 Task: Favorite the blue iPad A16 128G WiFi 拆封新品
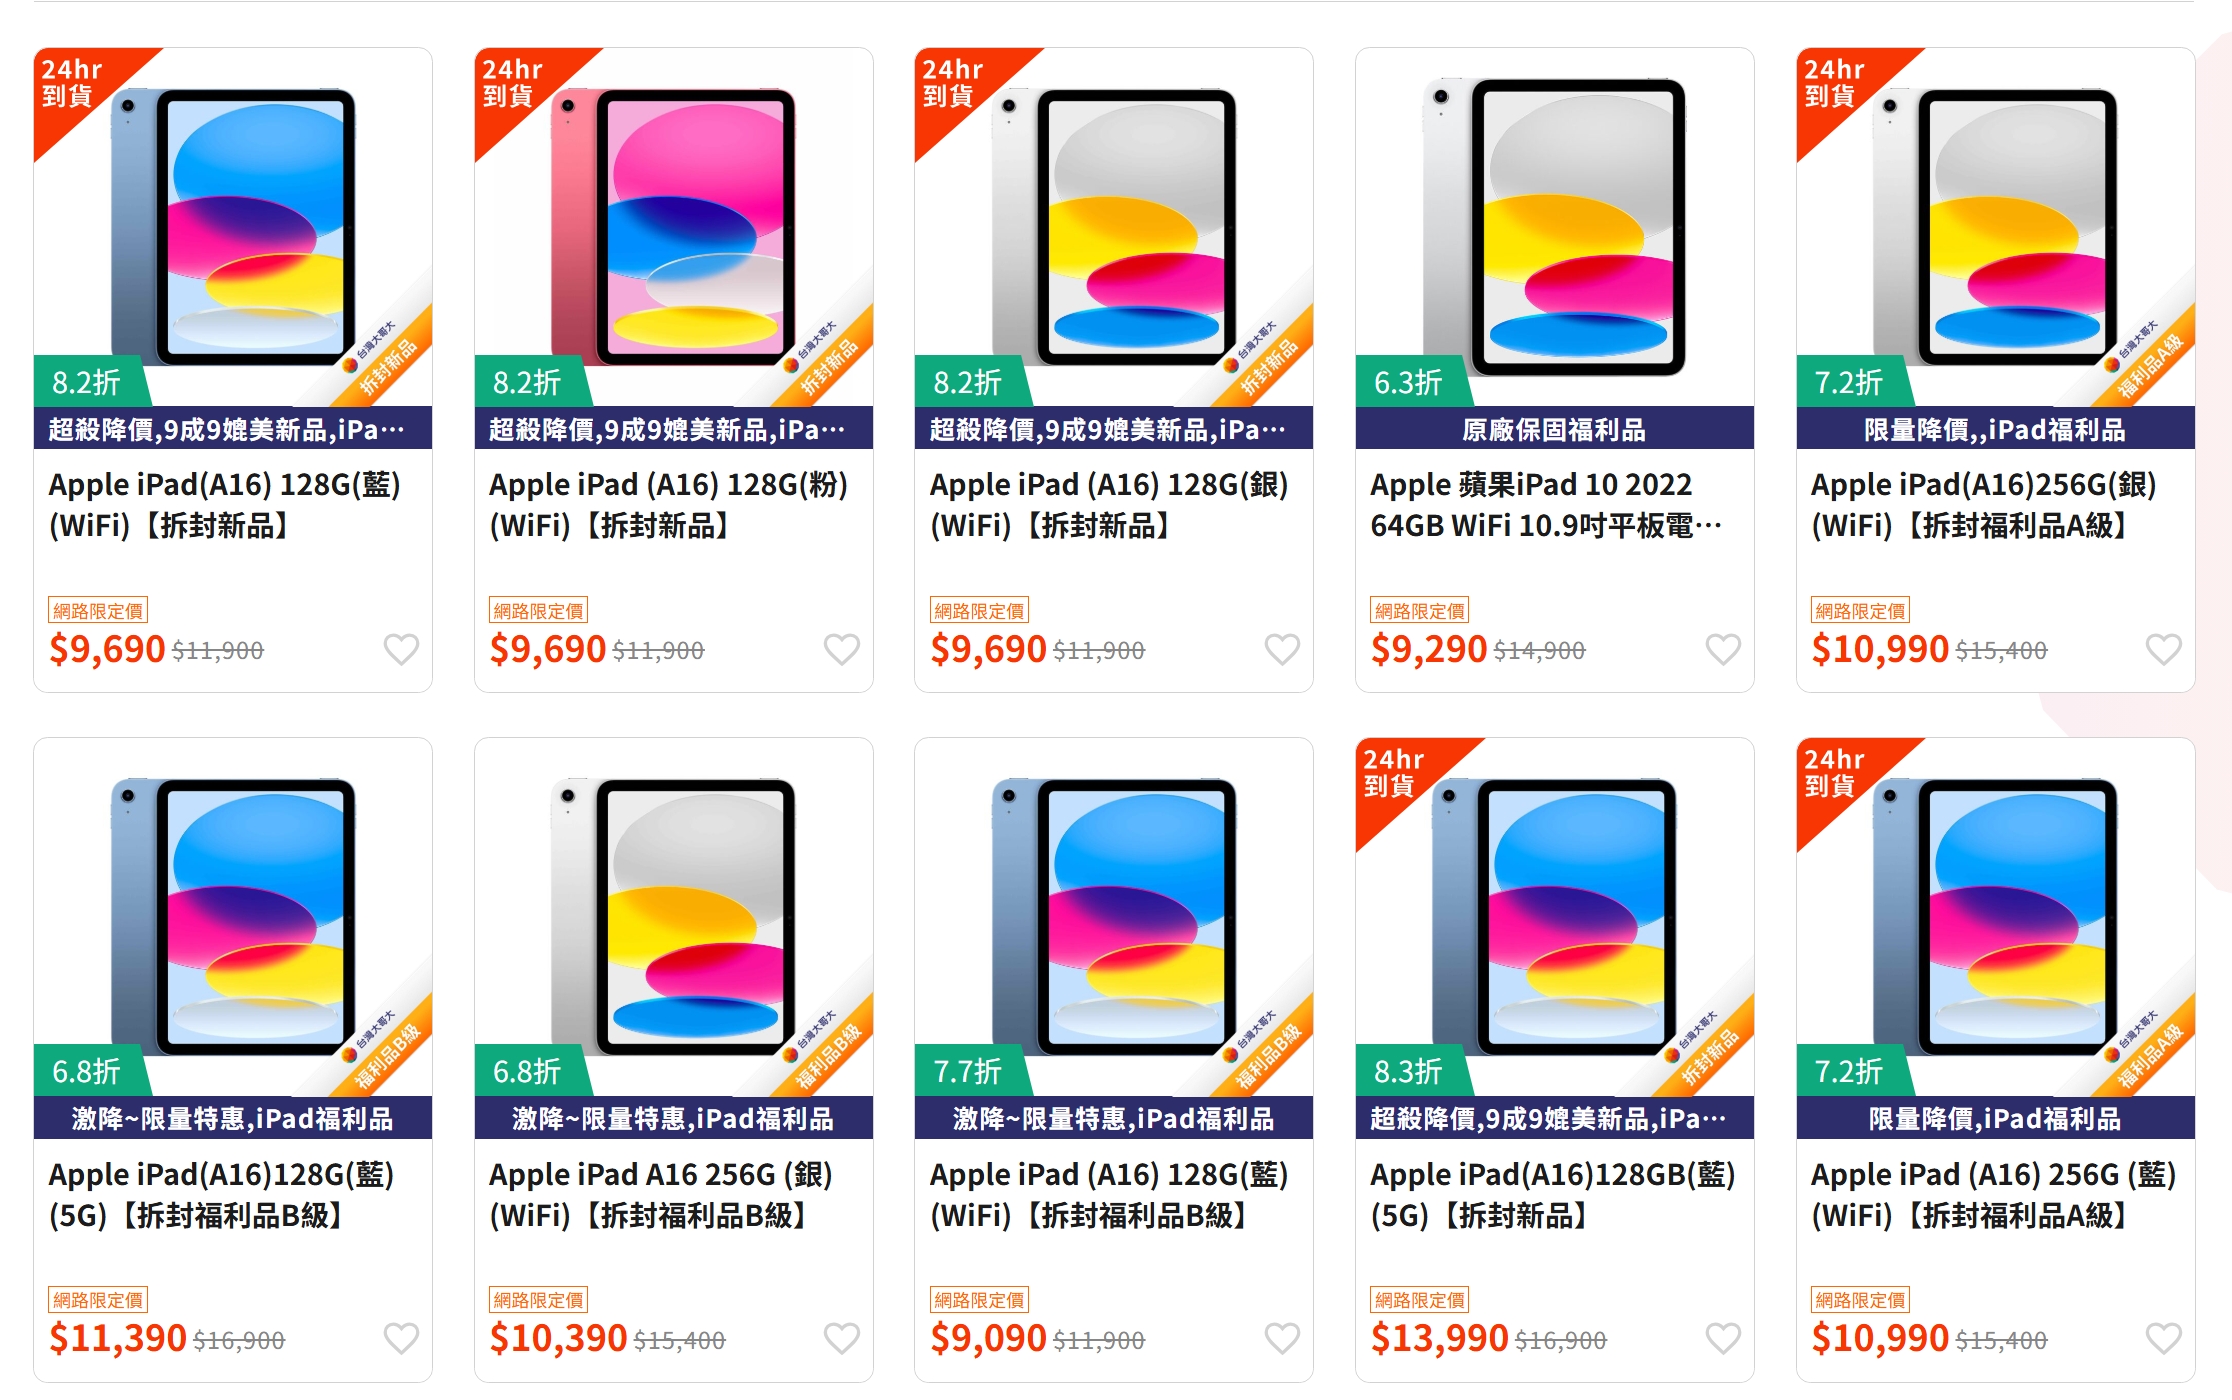(x=401, y=649)
